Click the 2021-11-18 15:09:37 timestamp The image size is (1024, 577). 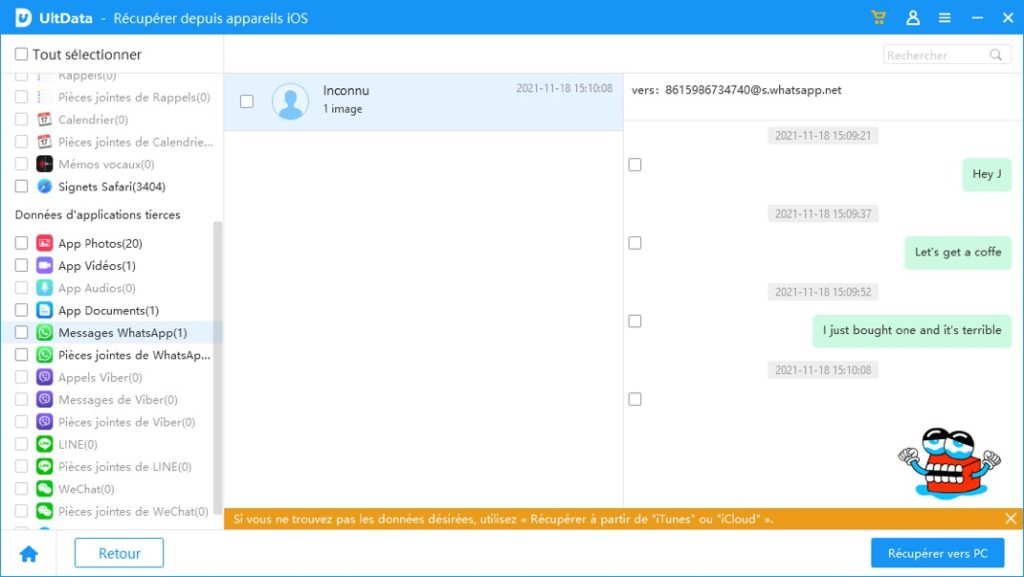[x=823, y=214]
